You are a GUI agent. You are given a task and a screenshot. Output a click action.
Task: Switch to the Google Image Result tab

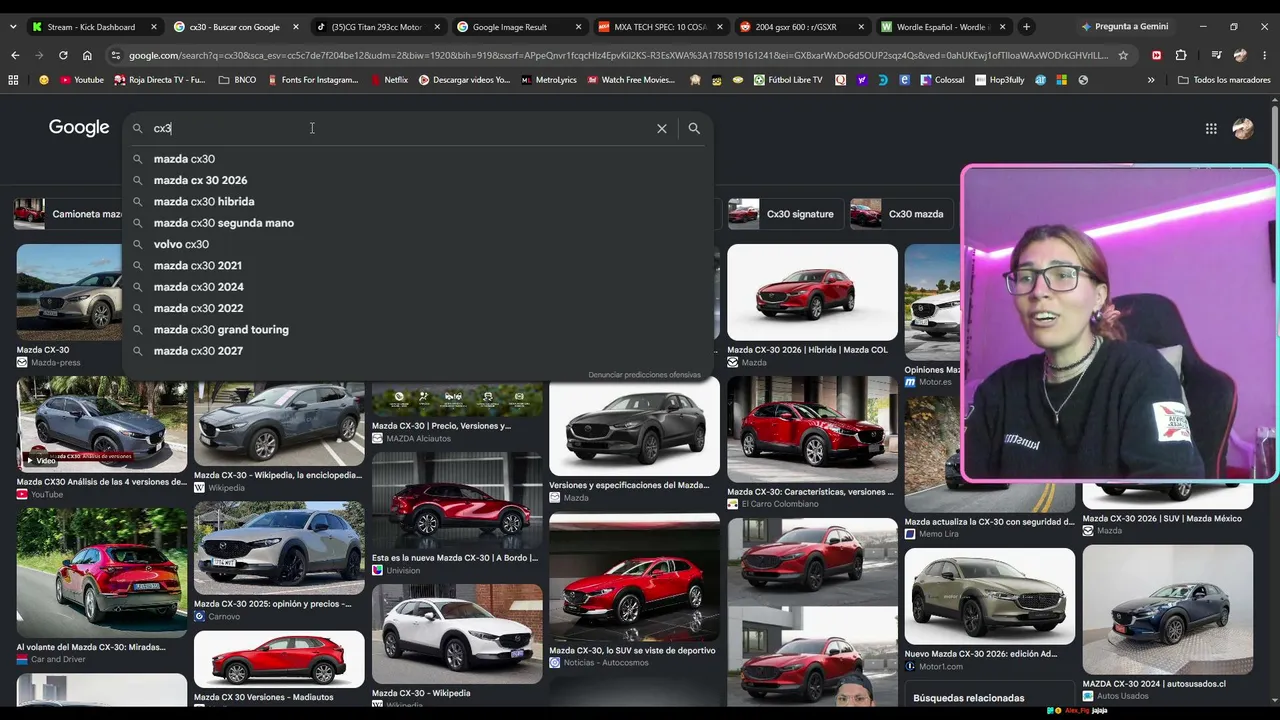pos(519,27)
